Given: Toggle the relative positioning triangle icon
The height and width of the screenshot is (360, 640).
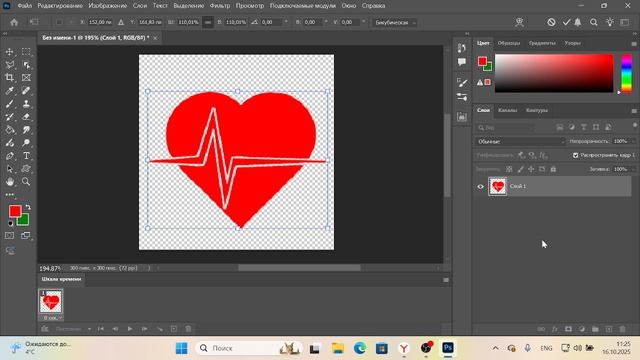Looking at the screenshot, I should (x=121, y=22).
